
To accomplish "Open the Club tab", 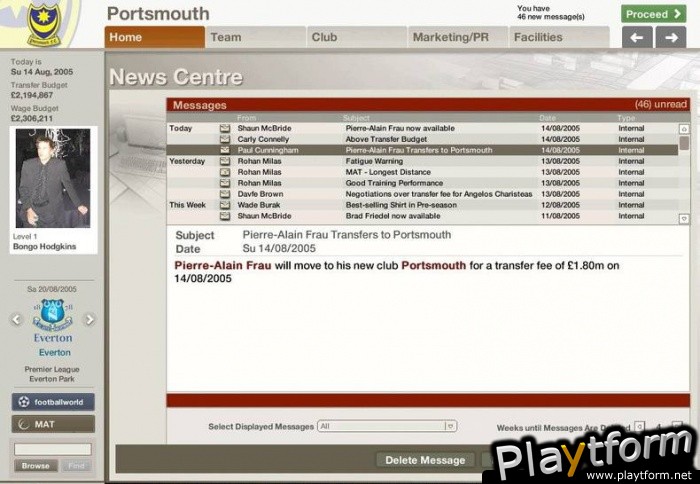I will (x=357, y=37).
